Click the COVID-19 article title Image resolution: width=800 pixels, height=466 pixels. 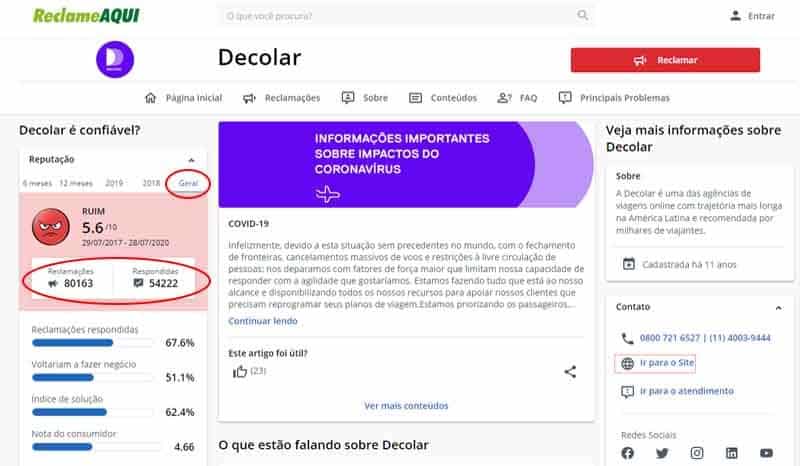pyautogui.click(x=248, y=224)
